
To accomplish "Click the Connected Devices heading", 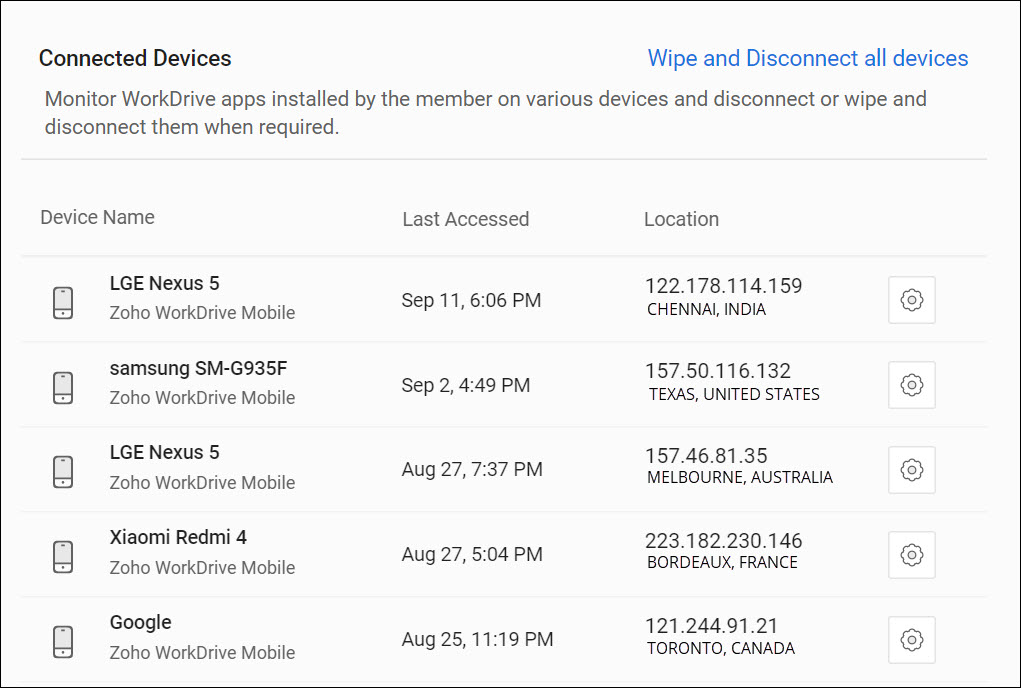I will point(135,58).
